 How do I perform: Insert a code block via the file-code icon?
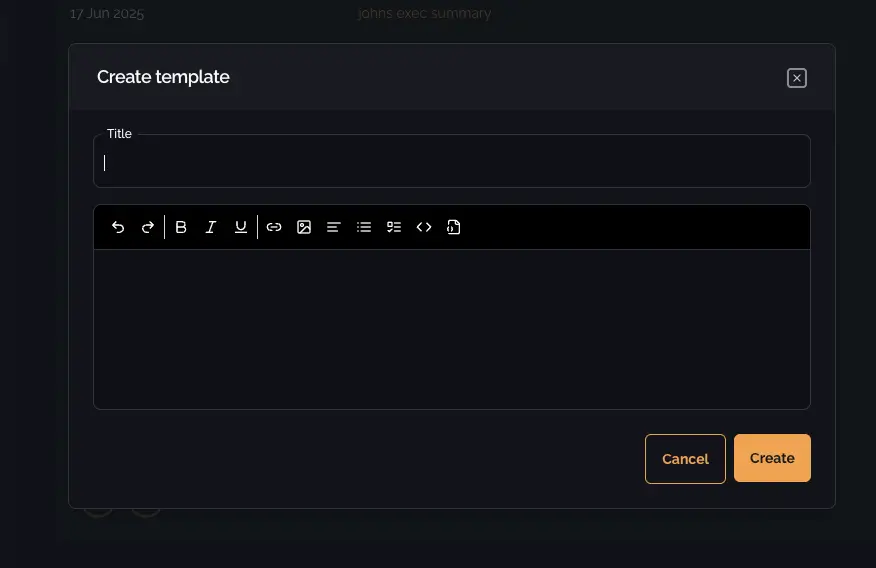coord(454,227)
